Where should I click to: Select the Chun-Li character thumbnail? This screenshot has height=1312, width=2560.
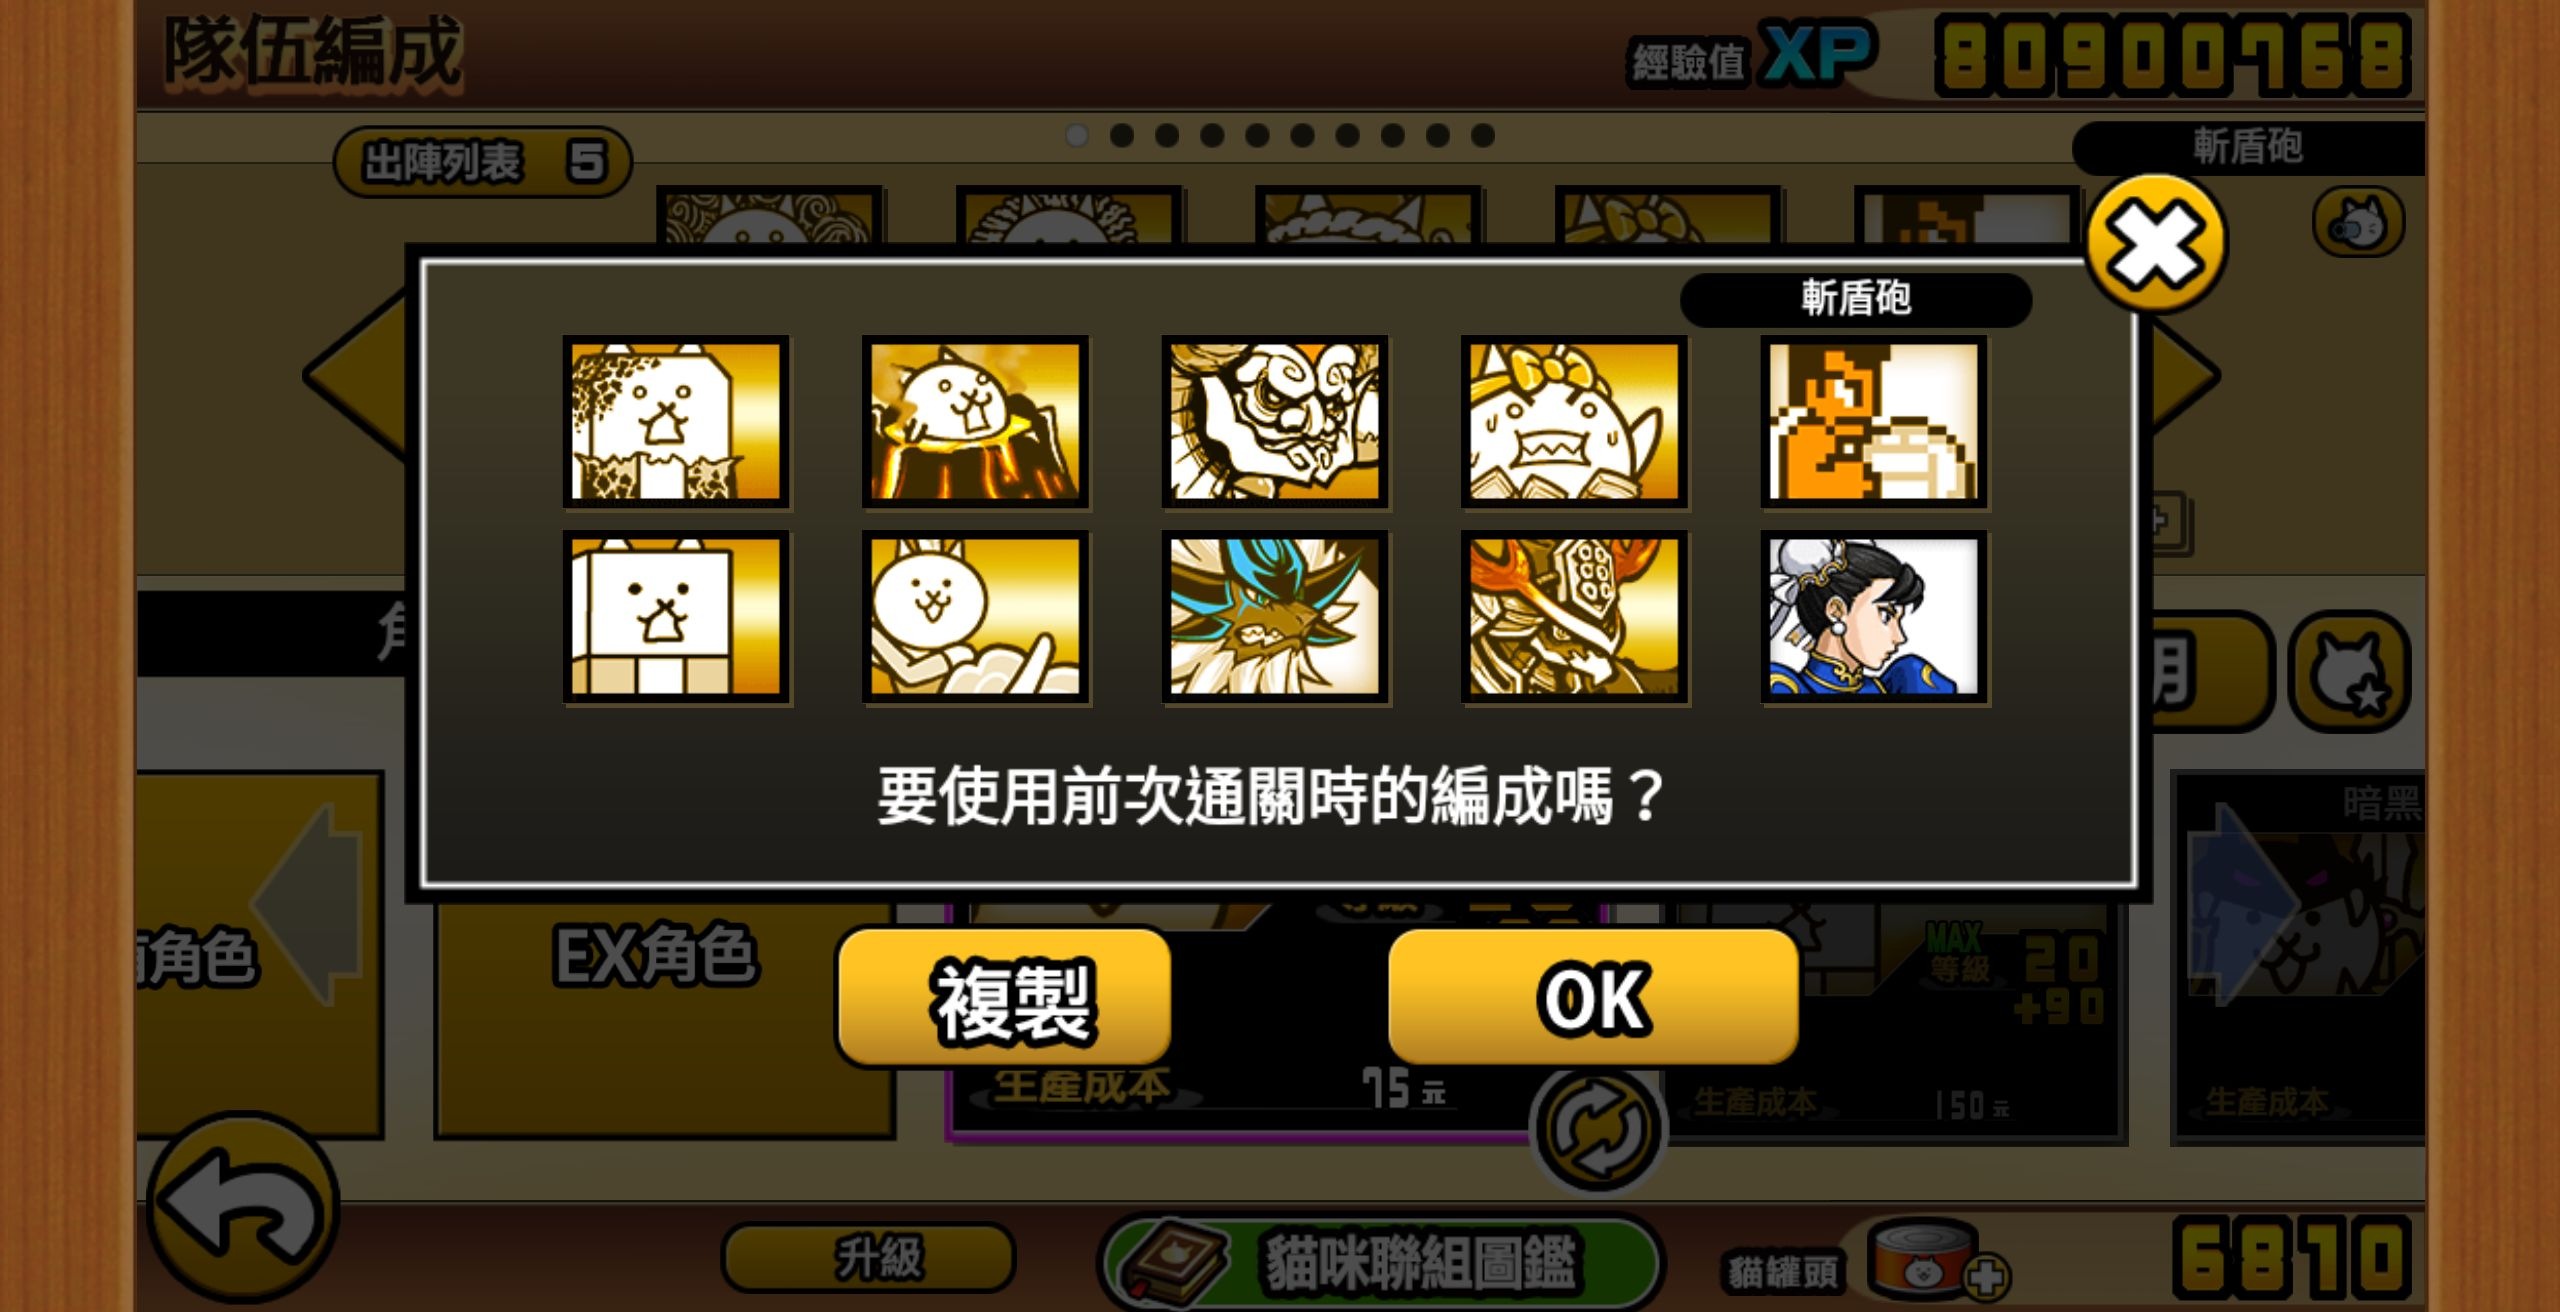[1873, 617]
